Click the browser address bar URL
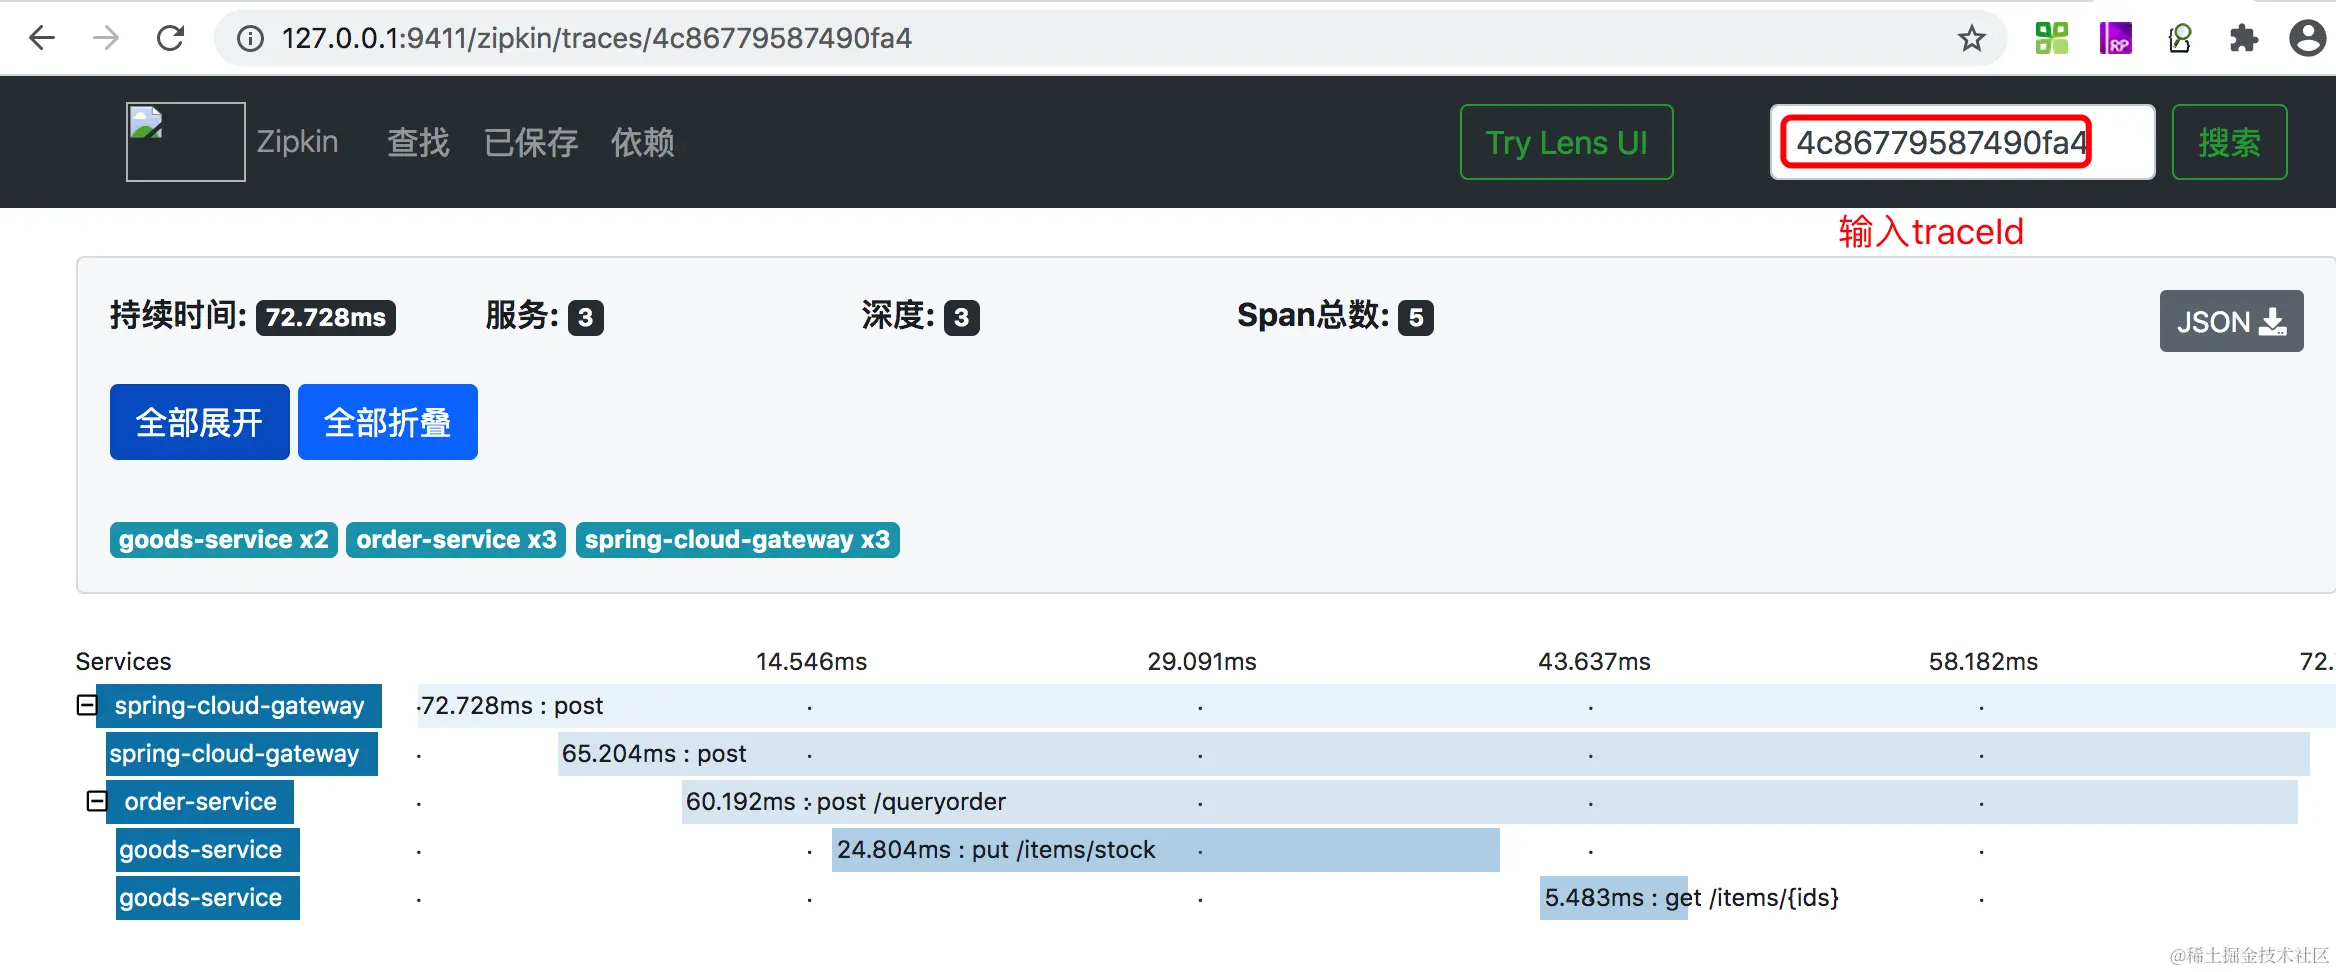This screenshot has height=972, width=2336. [597, 38]
